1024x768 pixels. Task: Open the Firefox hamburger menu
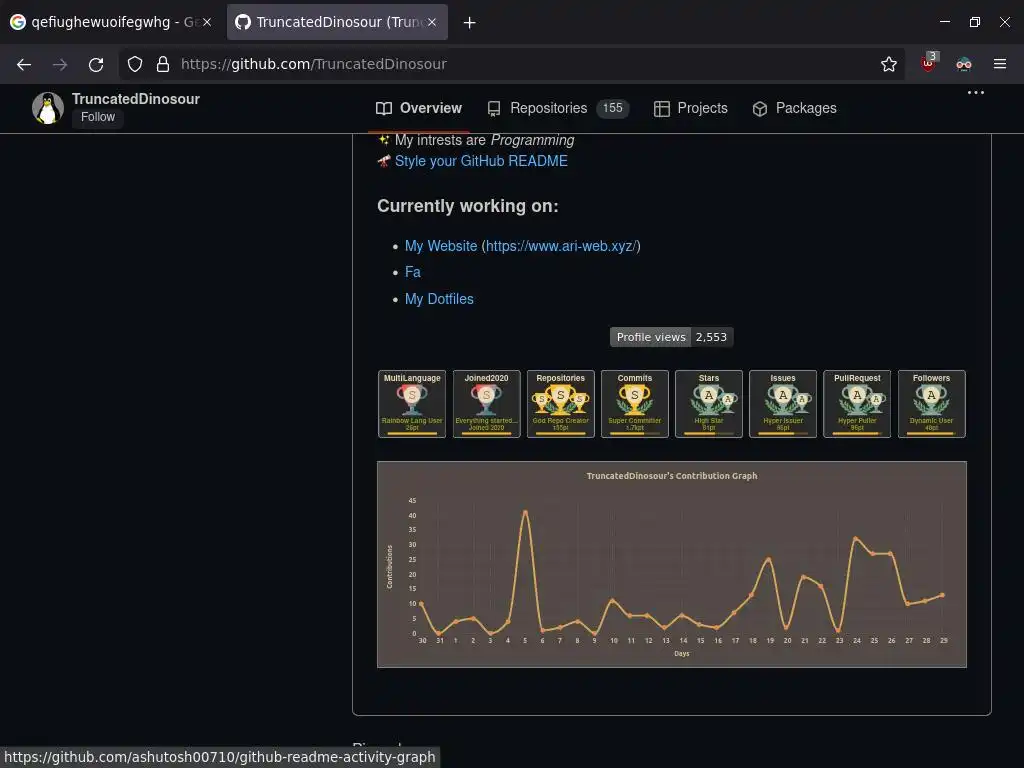click(x=1000, y=64)
